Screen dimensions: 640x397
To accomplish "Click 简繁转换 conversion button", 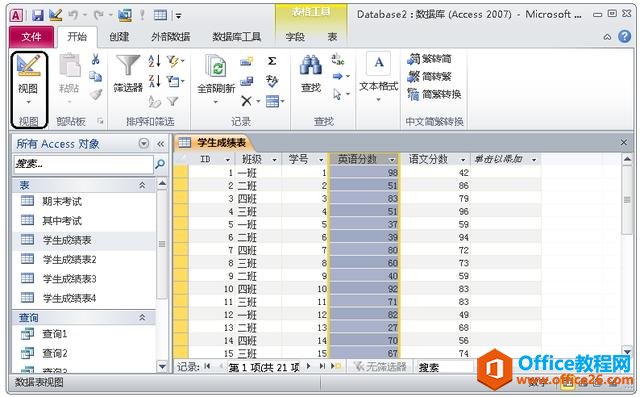I will click(434, 94).
